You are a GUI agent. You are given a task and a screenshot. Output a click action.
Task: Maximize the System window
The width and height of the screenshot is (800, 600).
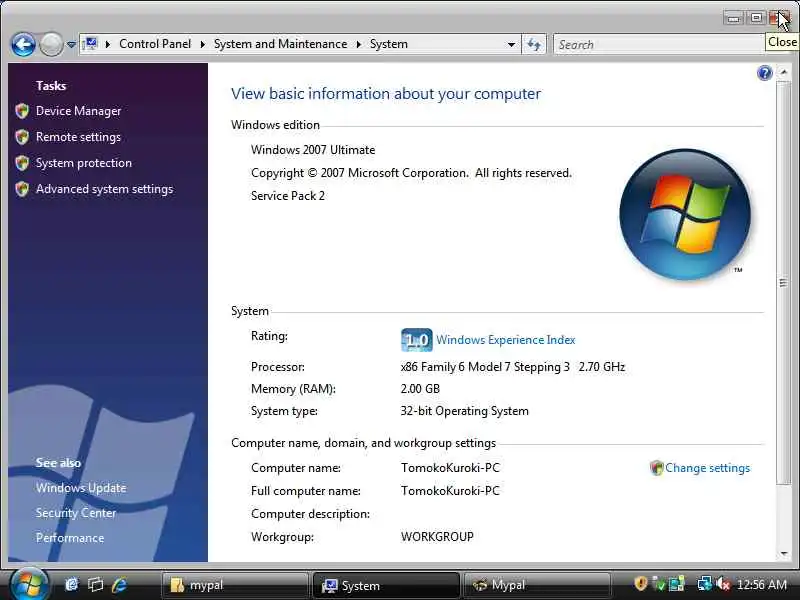click(x=756, y=18)
